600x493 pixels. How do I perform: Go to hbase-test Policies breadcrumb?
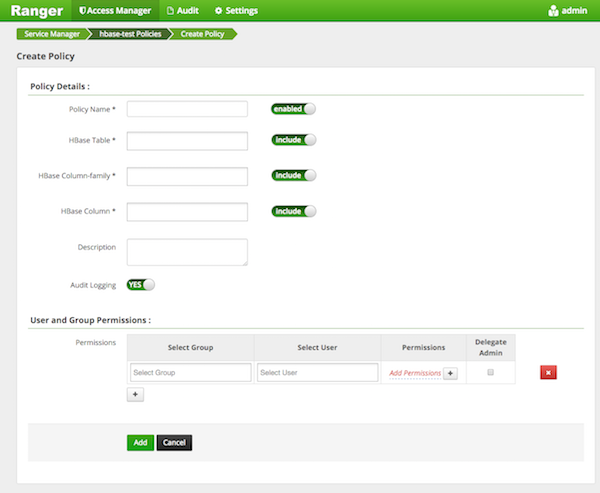coord(128,34)
